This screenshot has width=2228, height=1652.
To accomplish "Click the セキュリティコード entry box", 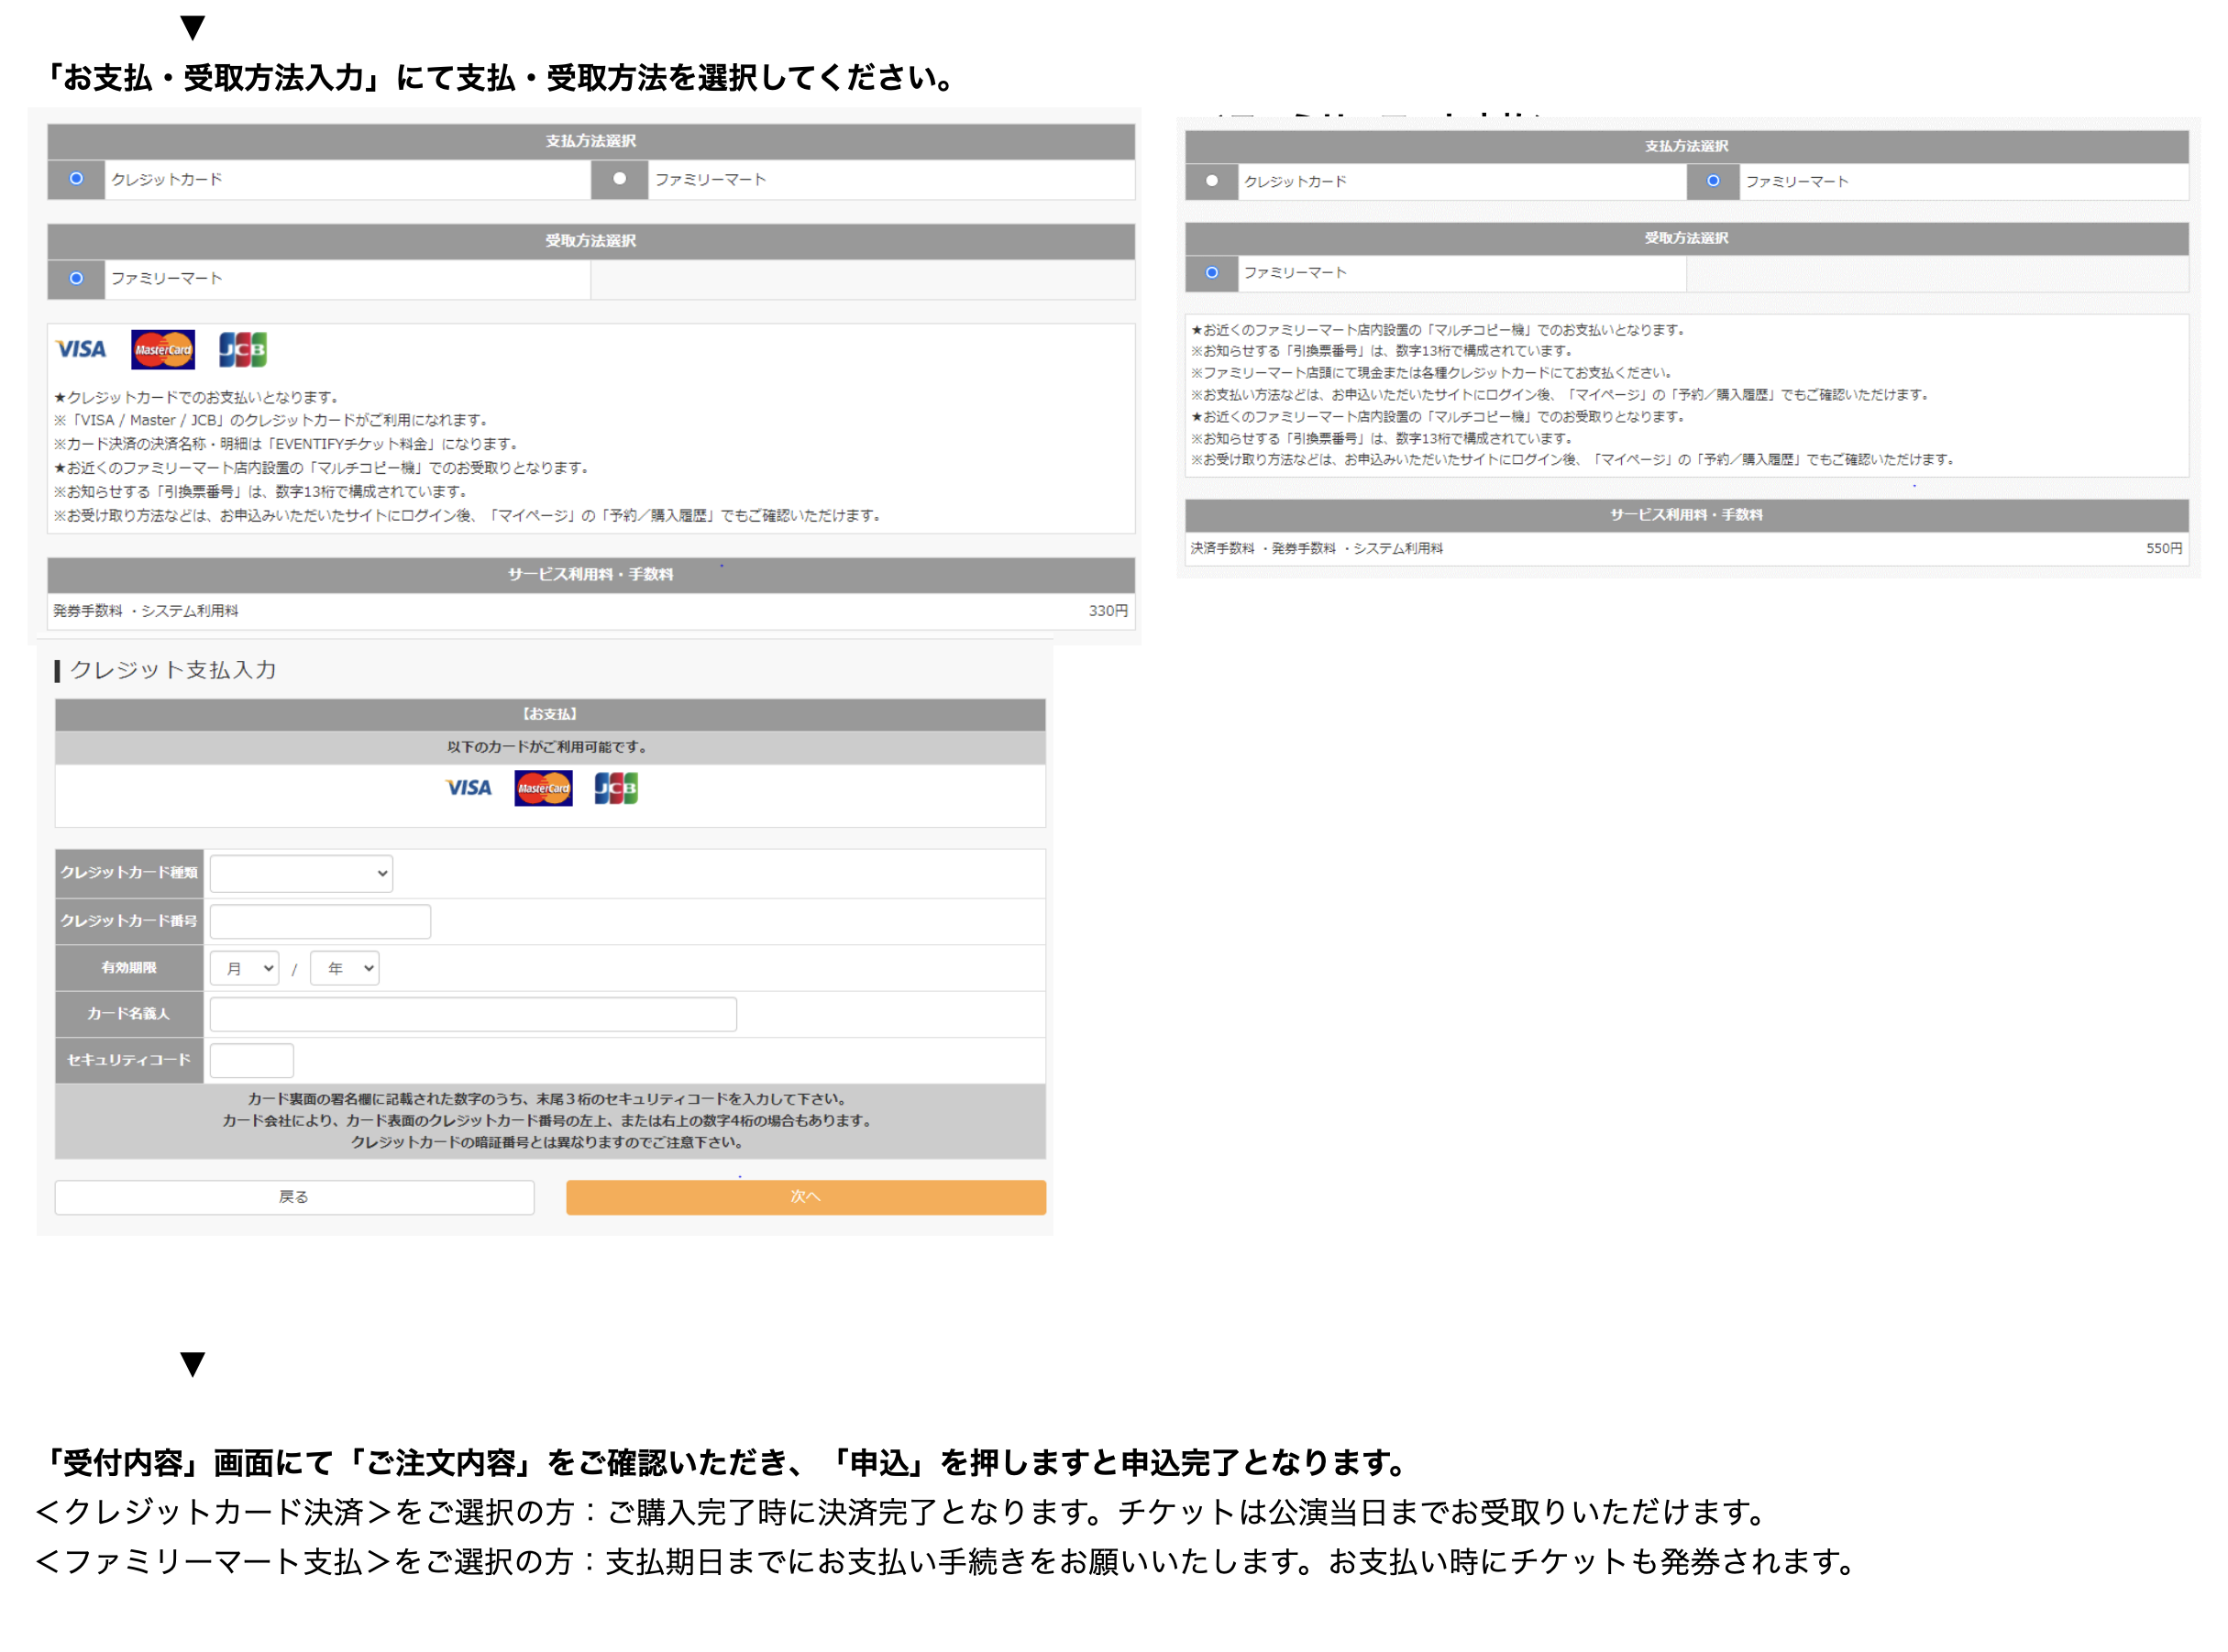I will coord(251,1059).
